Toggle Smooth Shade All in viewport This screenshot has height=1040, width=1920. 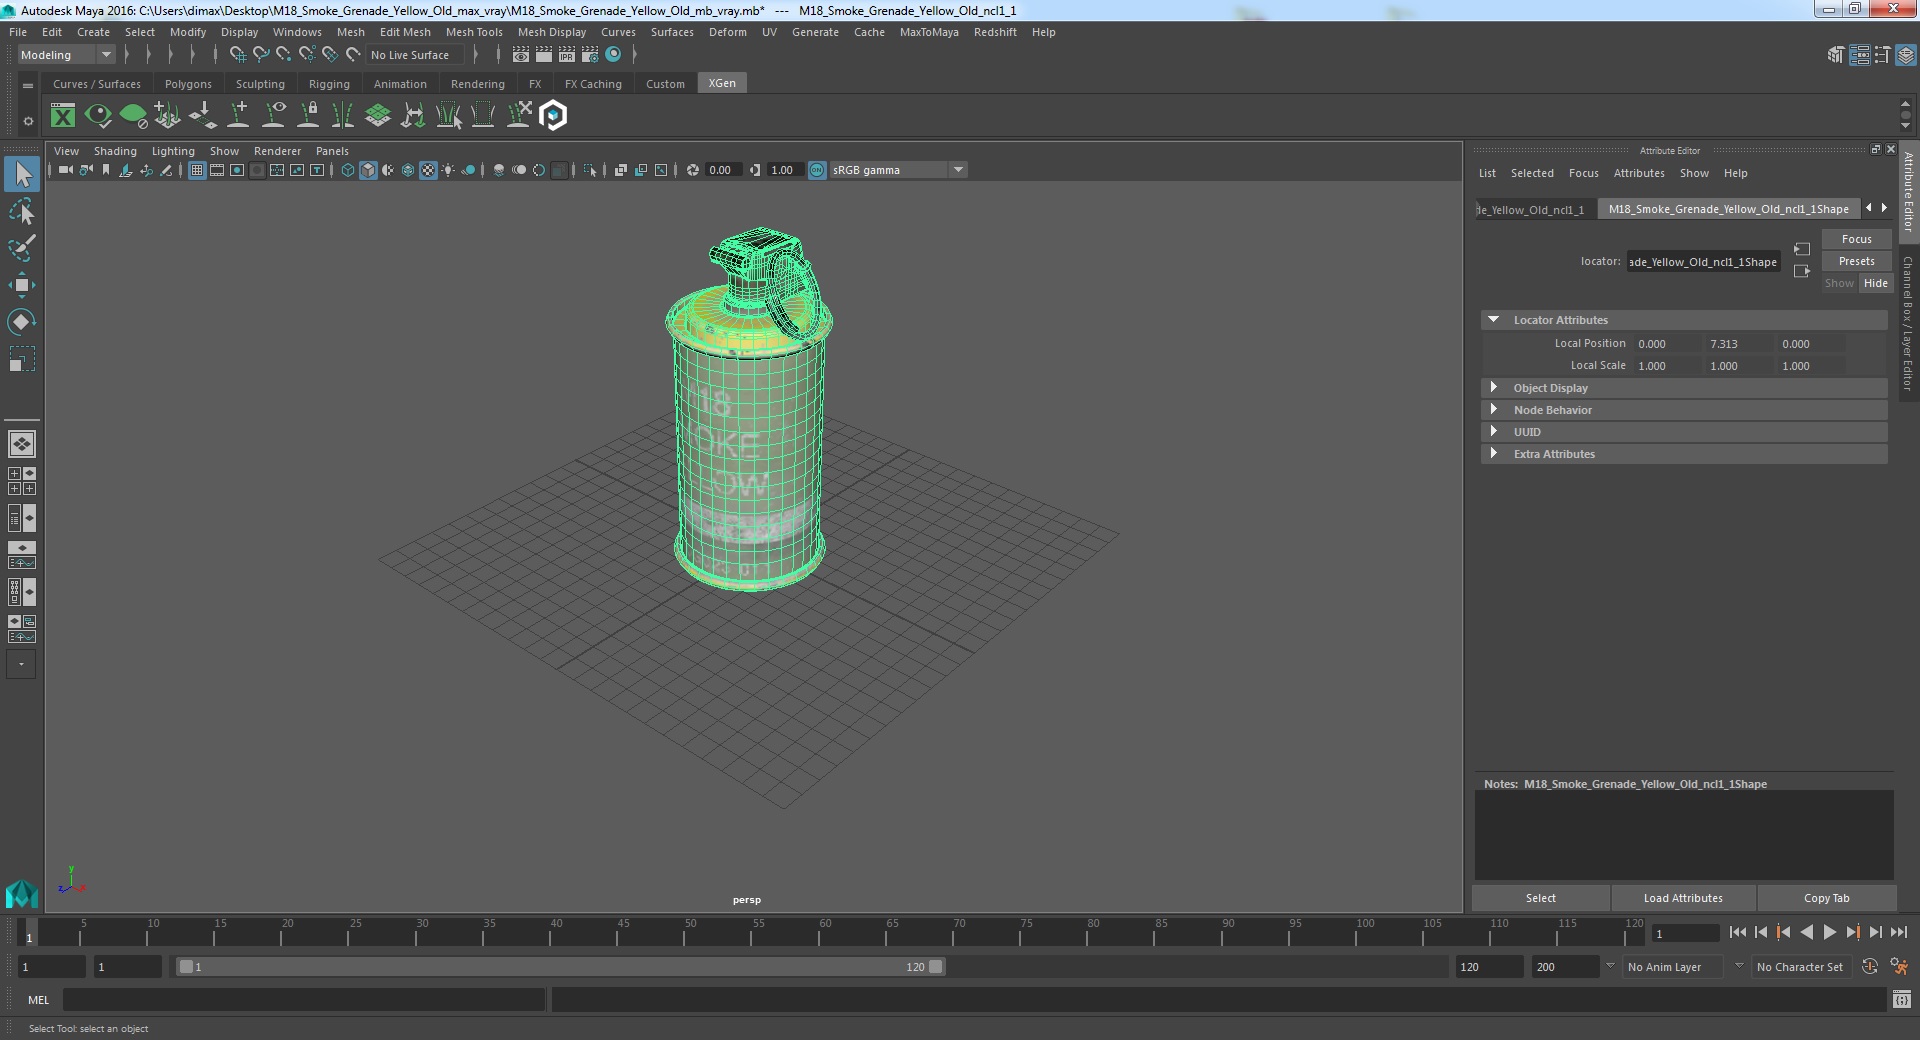tap(368, 170)
